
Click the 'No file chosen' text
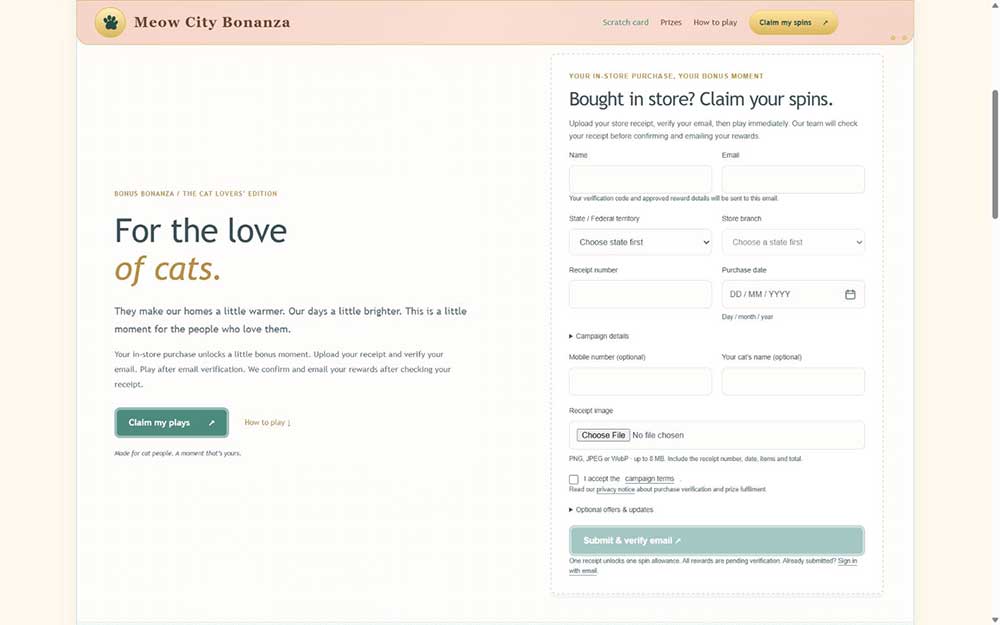point(658,435)
